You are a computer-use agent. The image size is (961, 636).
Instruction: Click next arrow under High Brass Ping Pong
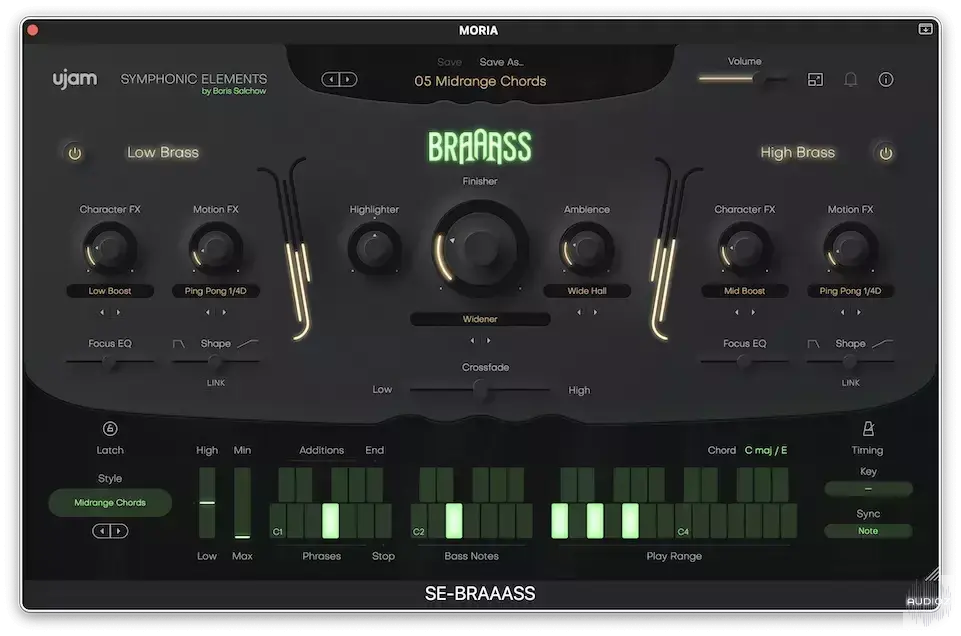tap(859, 312)
